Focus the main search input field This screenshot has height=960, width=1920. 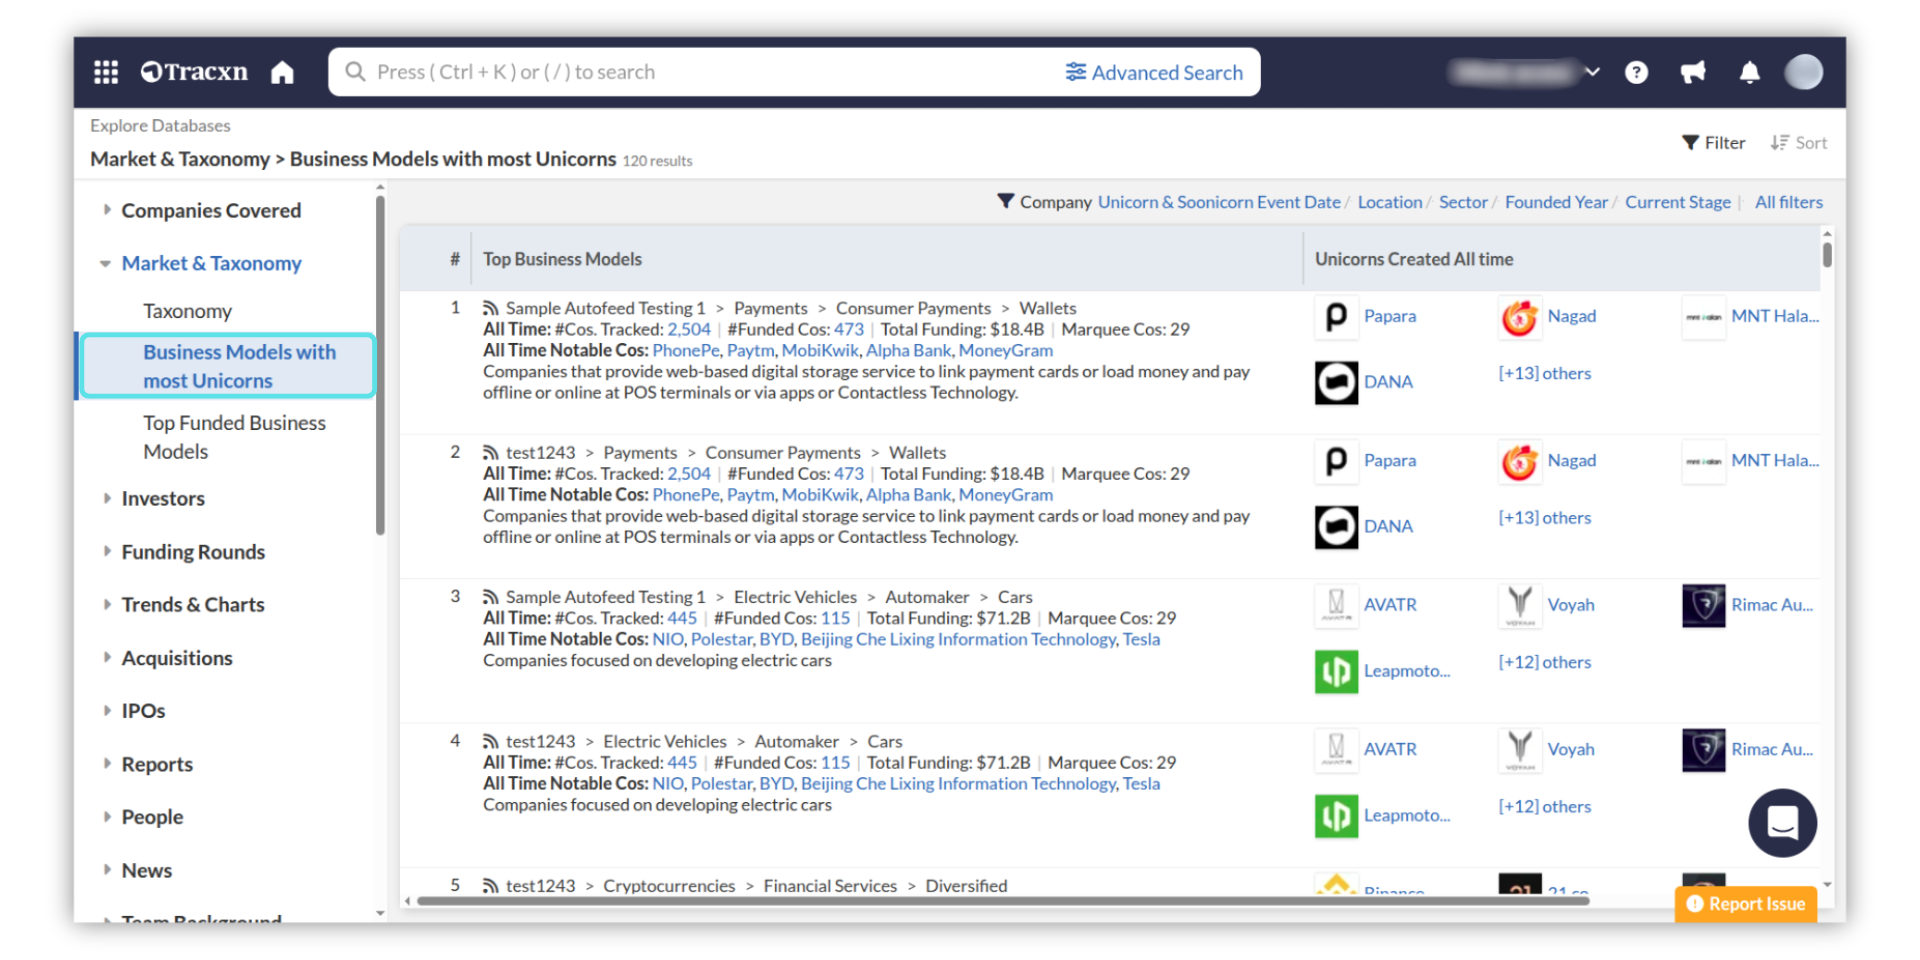pos(700,72)
